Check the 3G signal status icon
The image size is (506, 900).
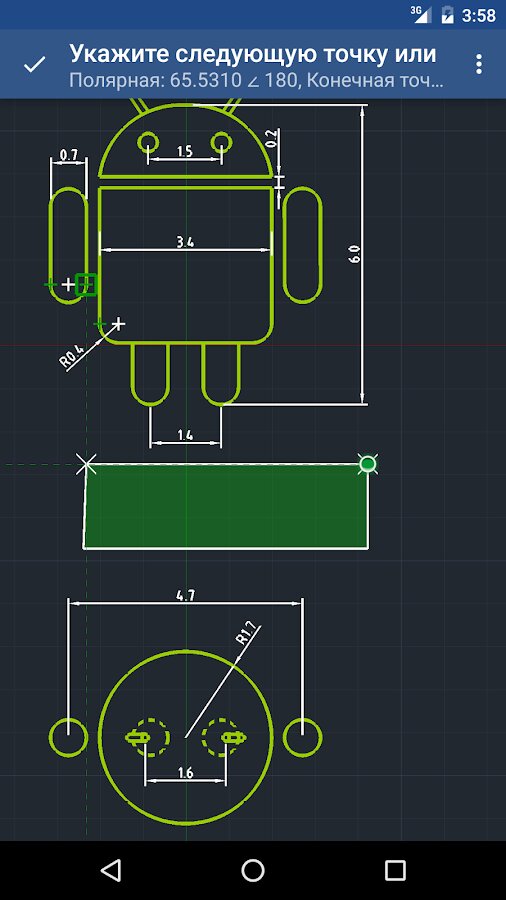pyautogui.click(x=421, y=14)
